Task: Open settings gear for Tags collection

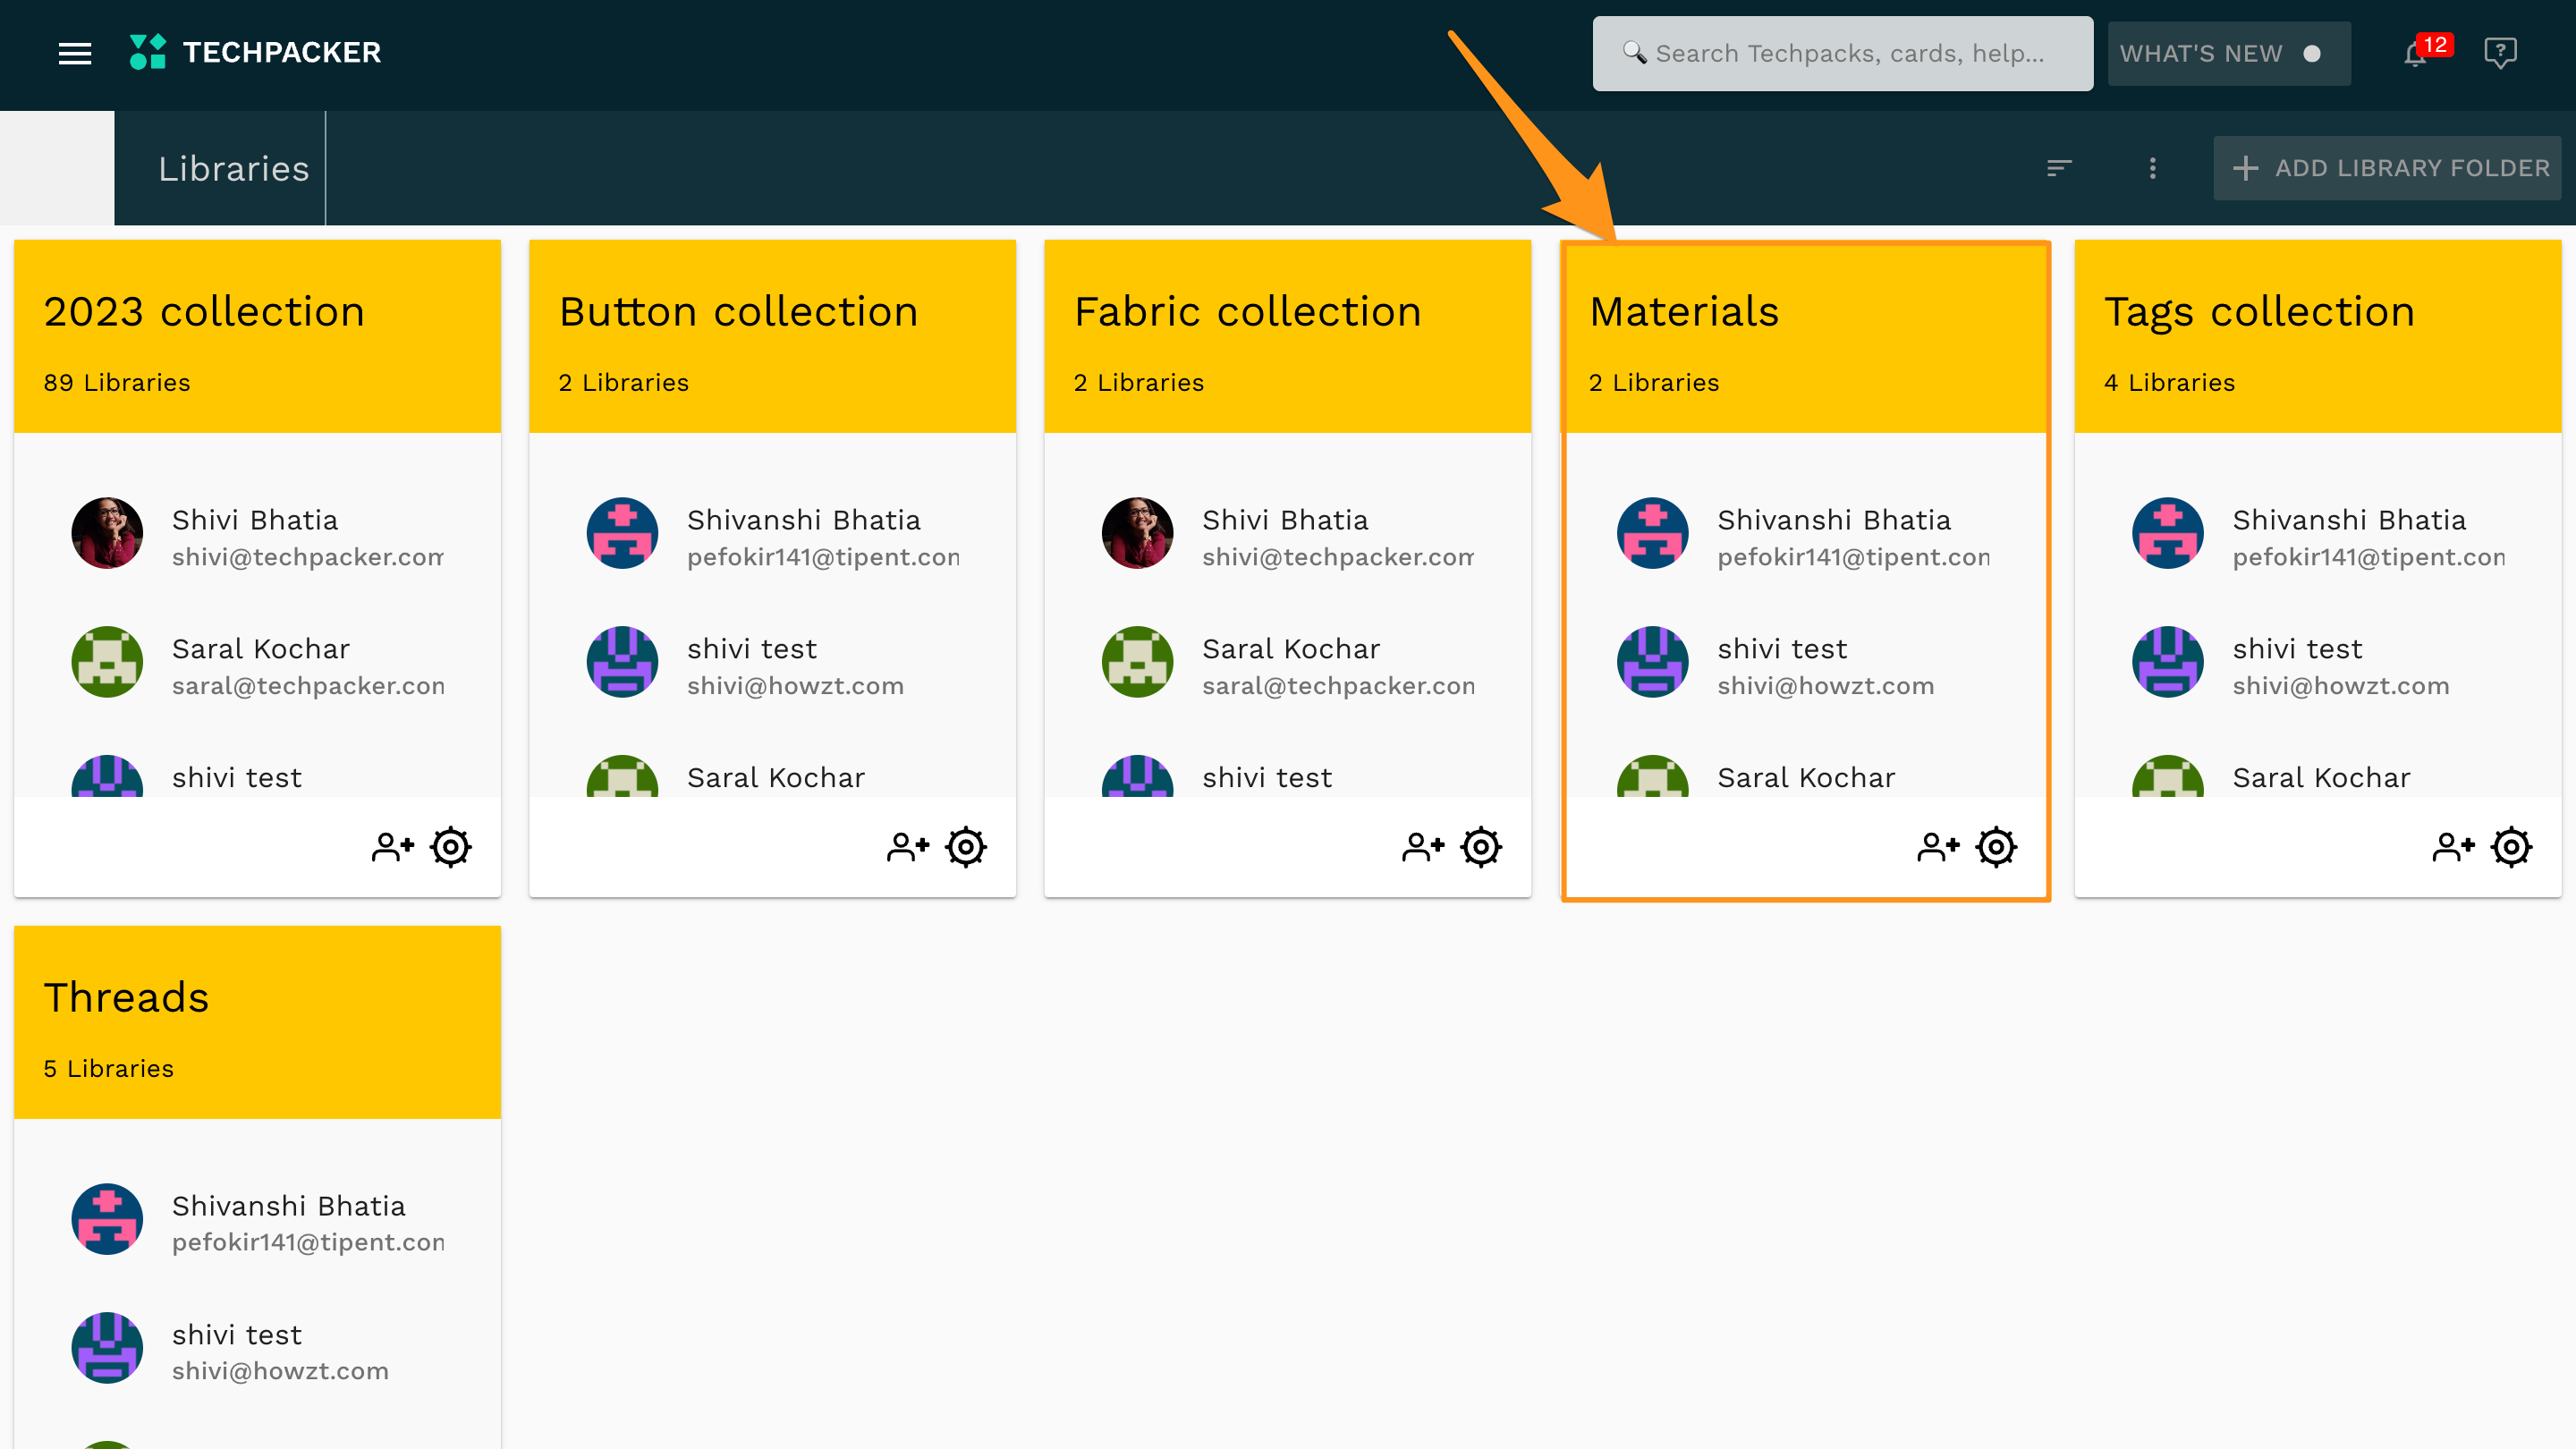Action: pyautogui.click(x=2511, y=847)
